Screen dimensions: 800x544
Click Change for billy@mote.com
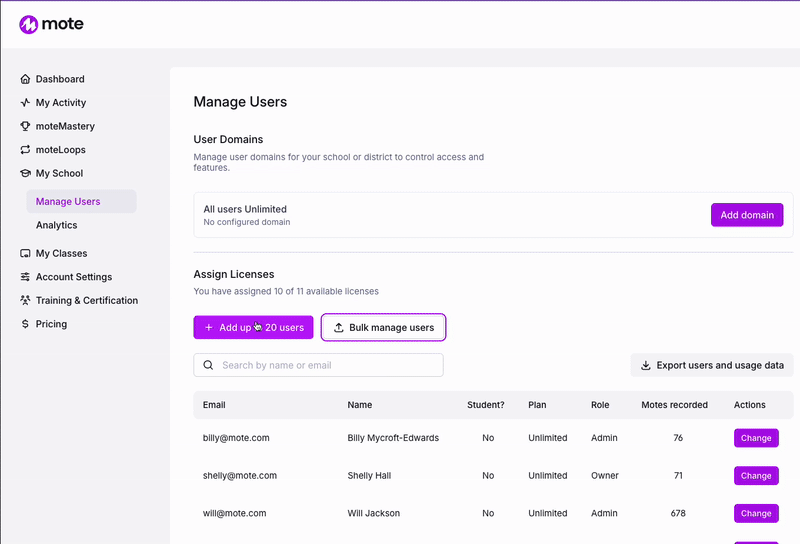[756, 438]
